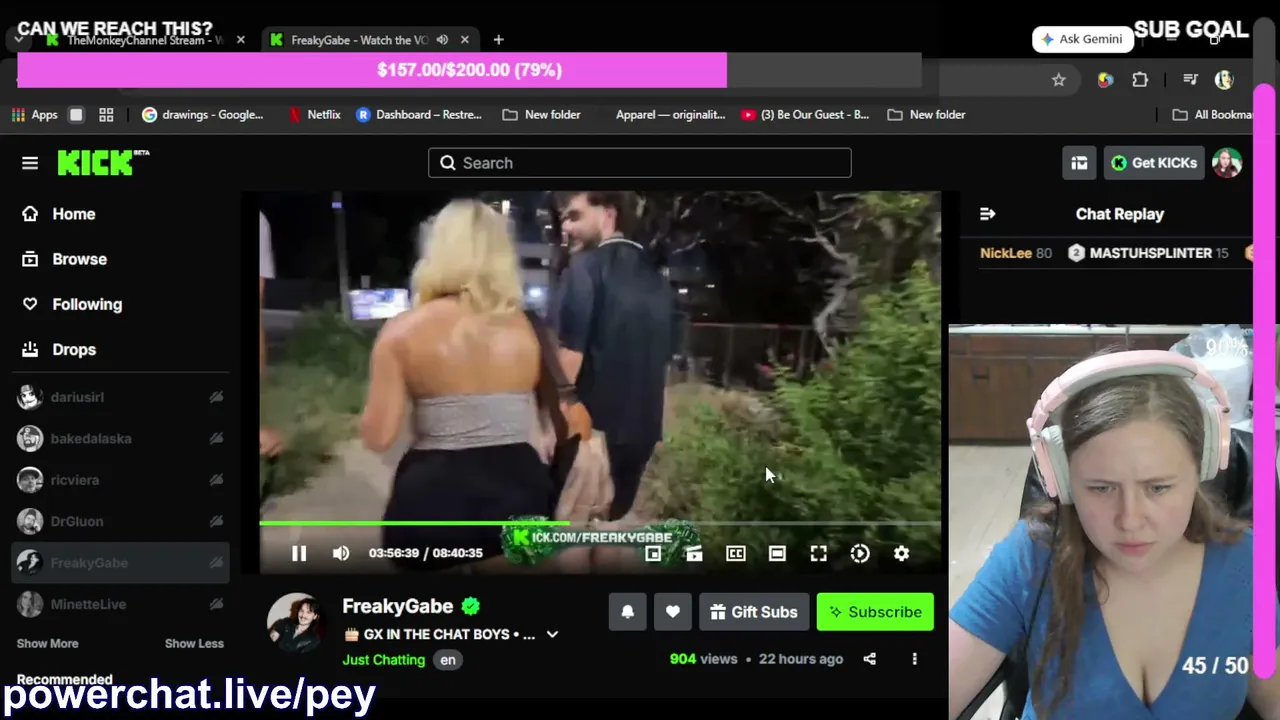Click MASTUHSPLINTER on the gifter leaderboard
Viewport: 1280px width, 720px height.
click(x=1151, y=253)
